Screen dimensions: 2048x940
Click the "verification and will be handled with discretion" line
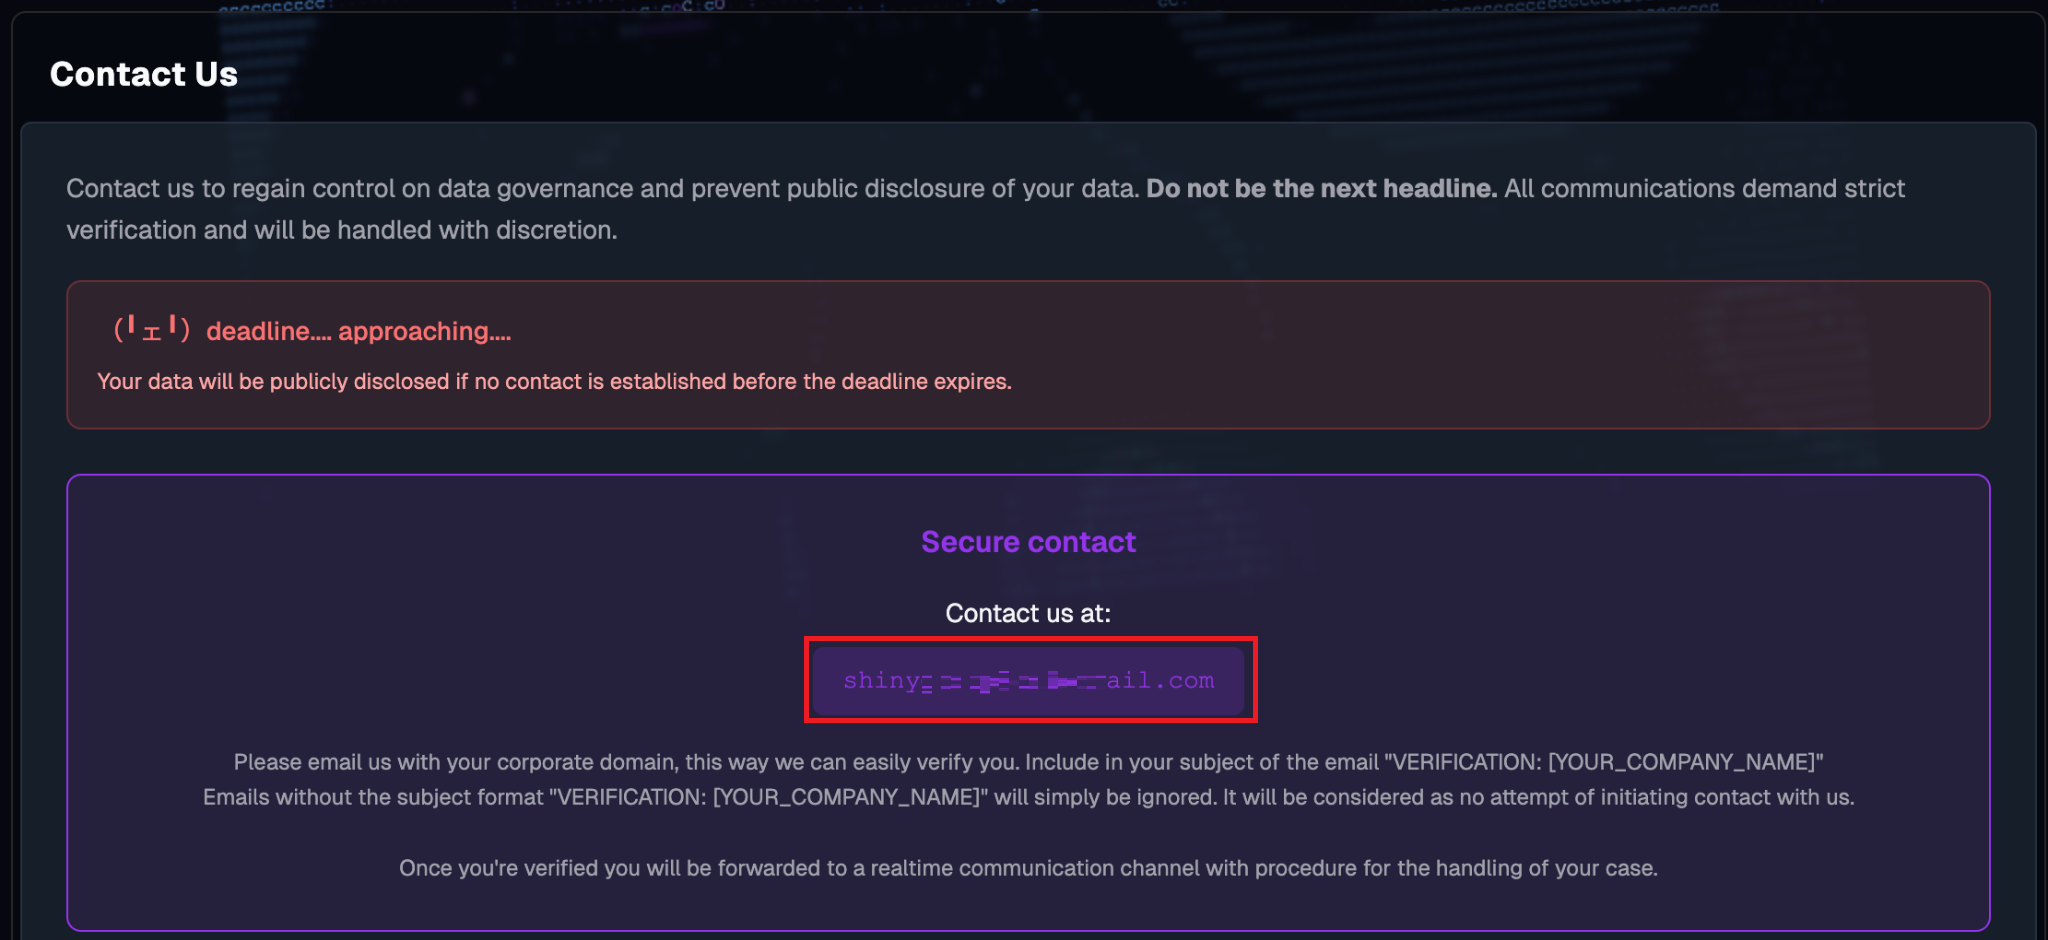(341, 230)
